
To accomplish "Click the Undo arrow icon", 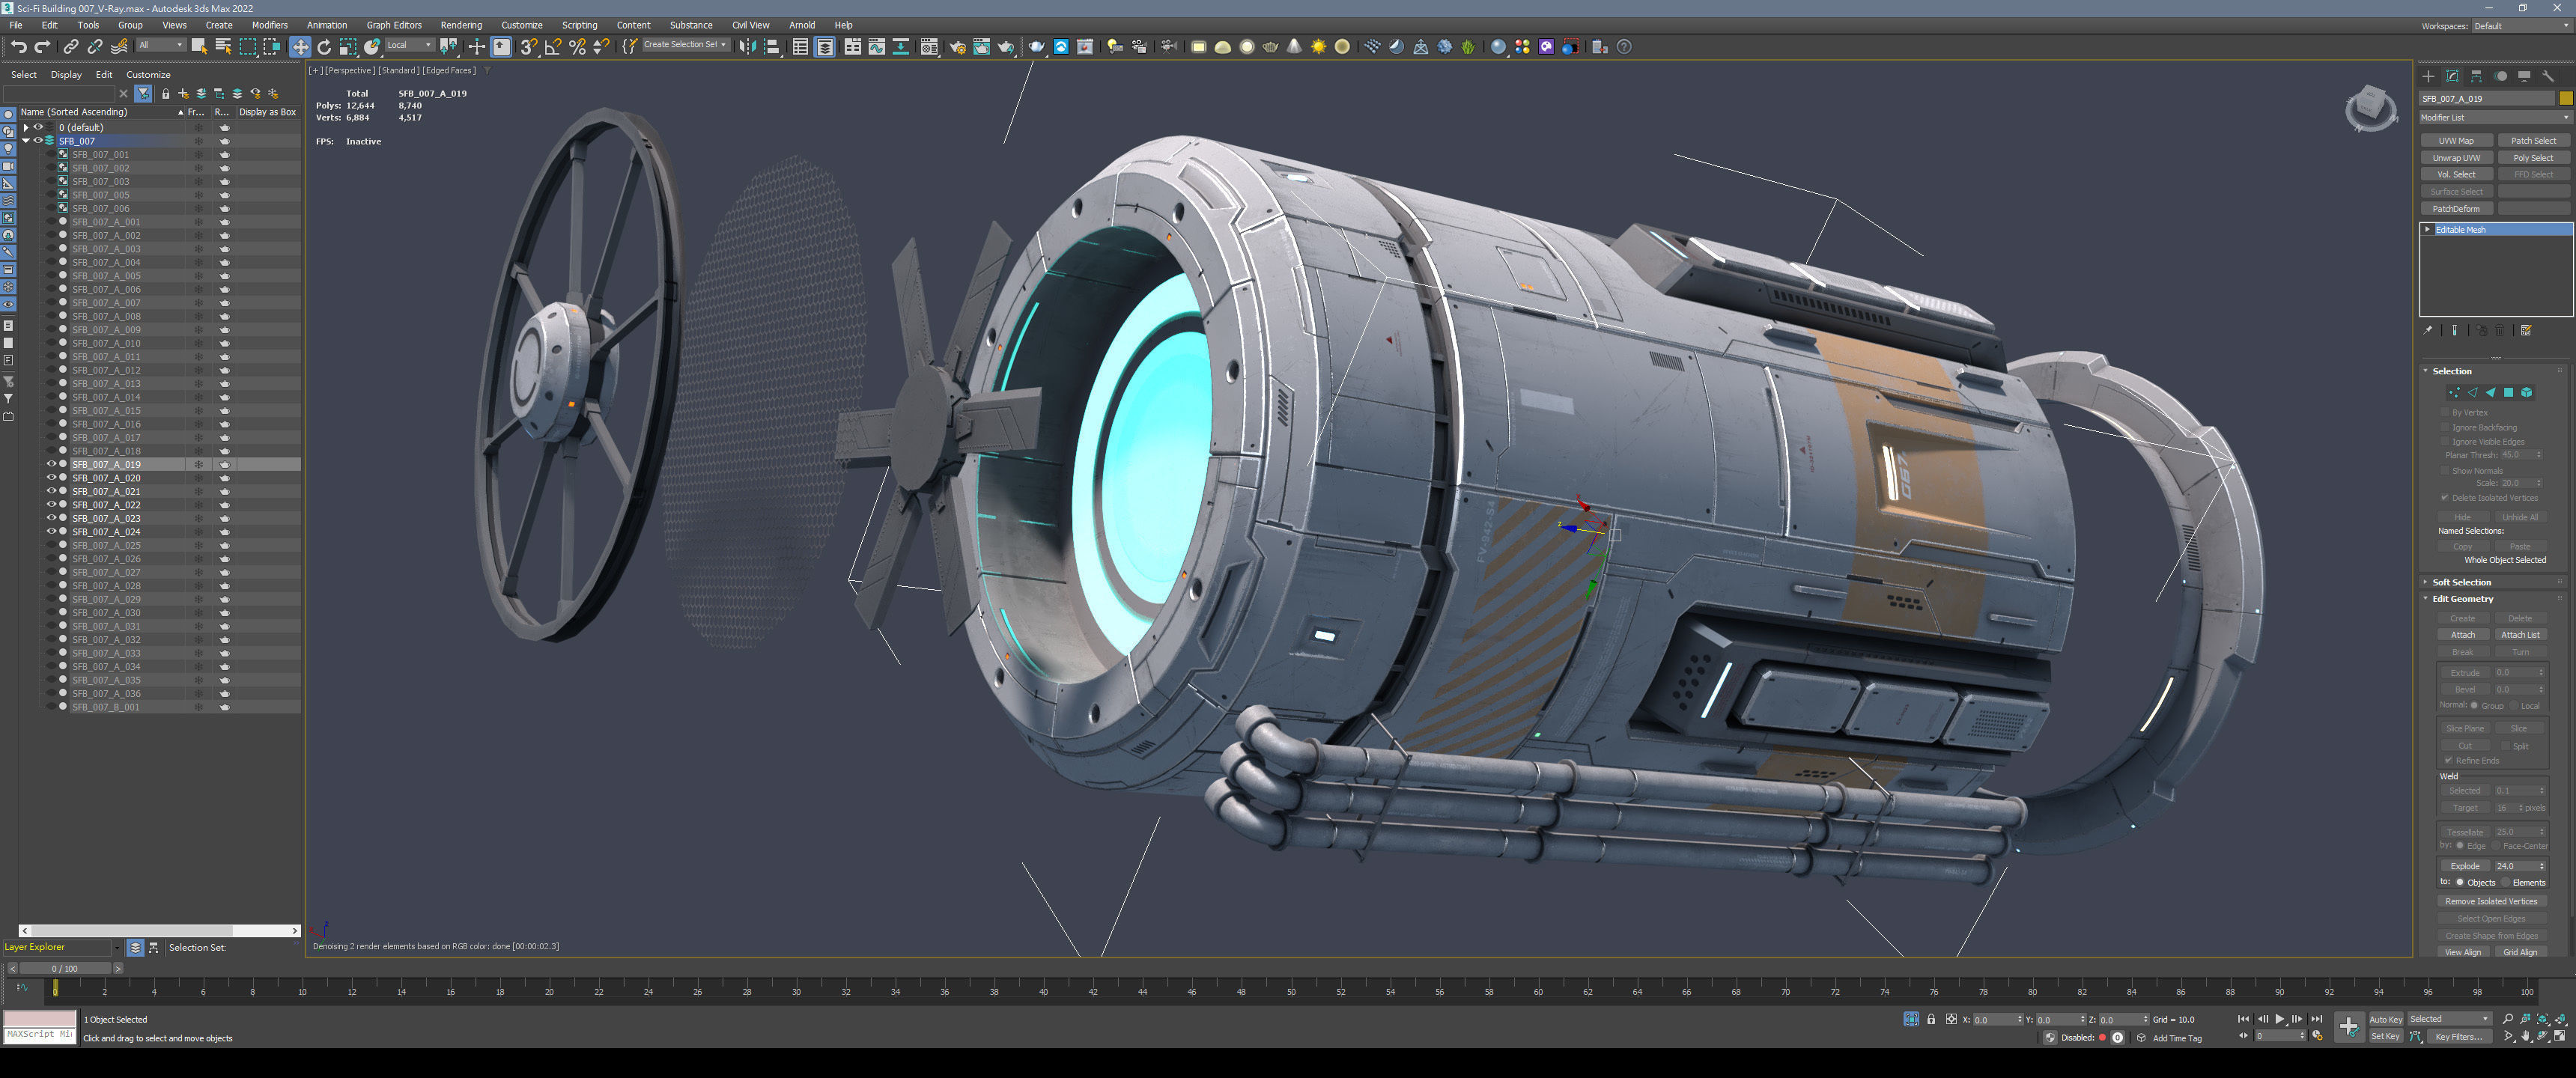I will (x=18, y=46).
